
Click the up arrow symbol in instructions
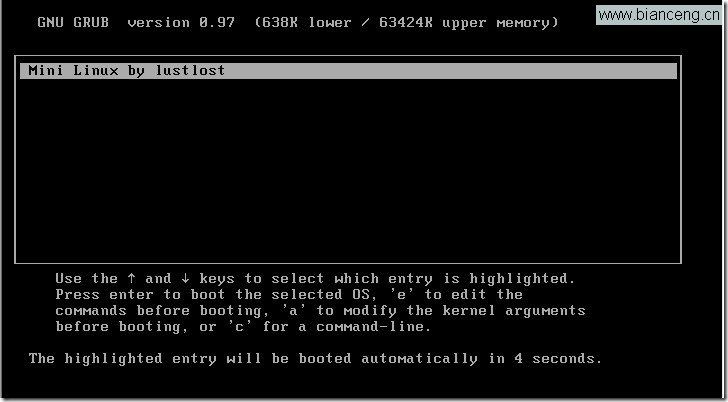pos(132,279)
